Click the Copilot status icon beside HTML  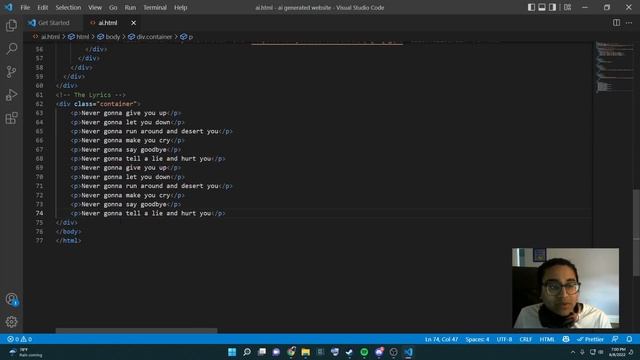(x=566, y=339)
